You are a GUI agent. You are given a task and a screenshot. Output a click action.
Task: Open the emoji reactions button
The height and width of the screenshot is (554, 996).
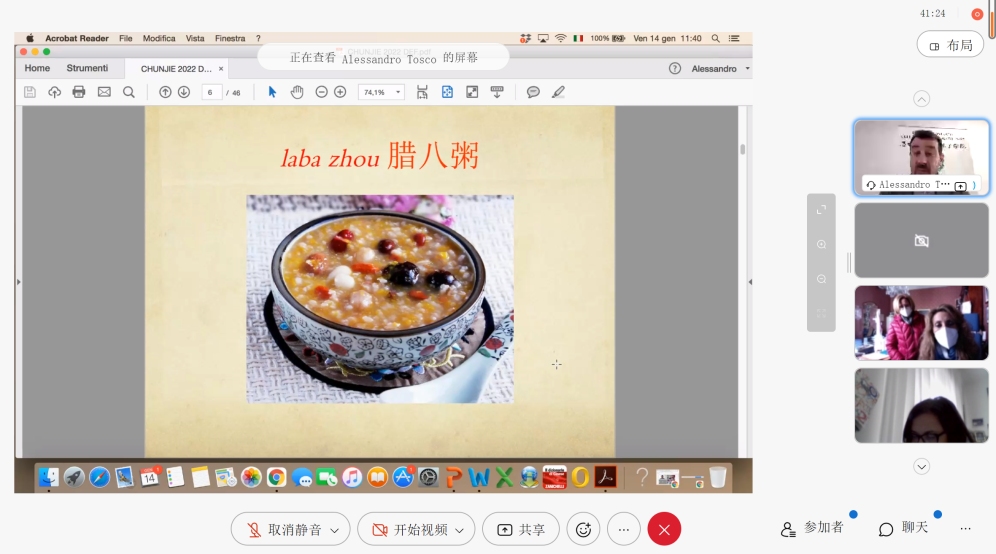[583, 529]
